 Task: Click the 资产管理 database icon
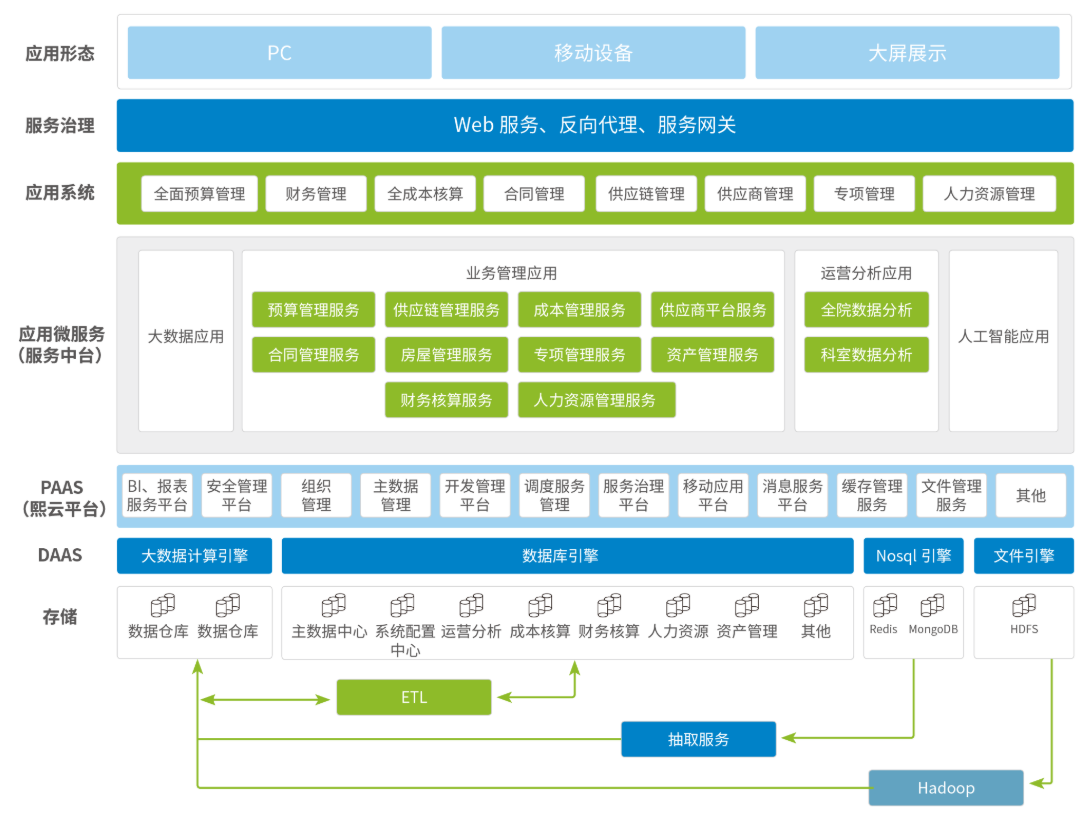747,606
